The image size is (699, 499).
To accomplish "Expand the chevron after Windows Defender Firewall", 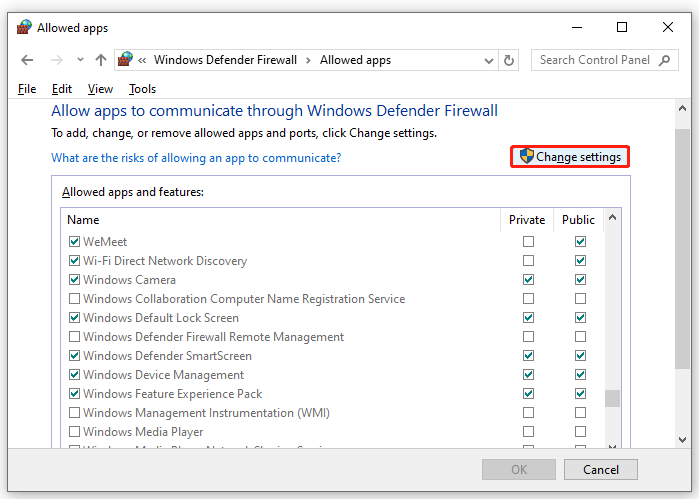I will tap(308, 60).
